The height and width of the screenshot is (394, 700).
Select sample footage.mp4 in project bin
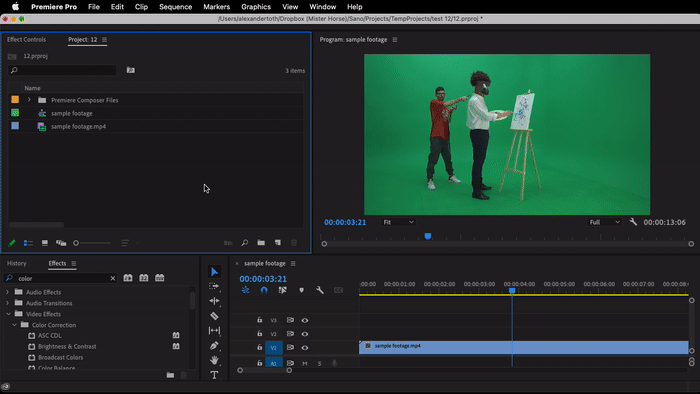79,127
